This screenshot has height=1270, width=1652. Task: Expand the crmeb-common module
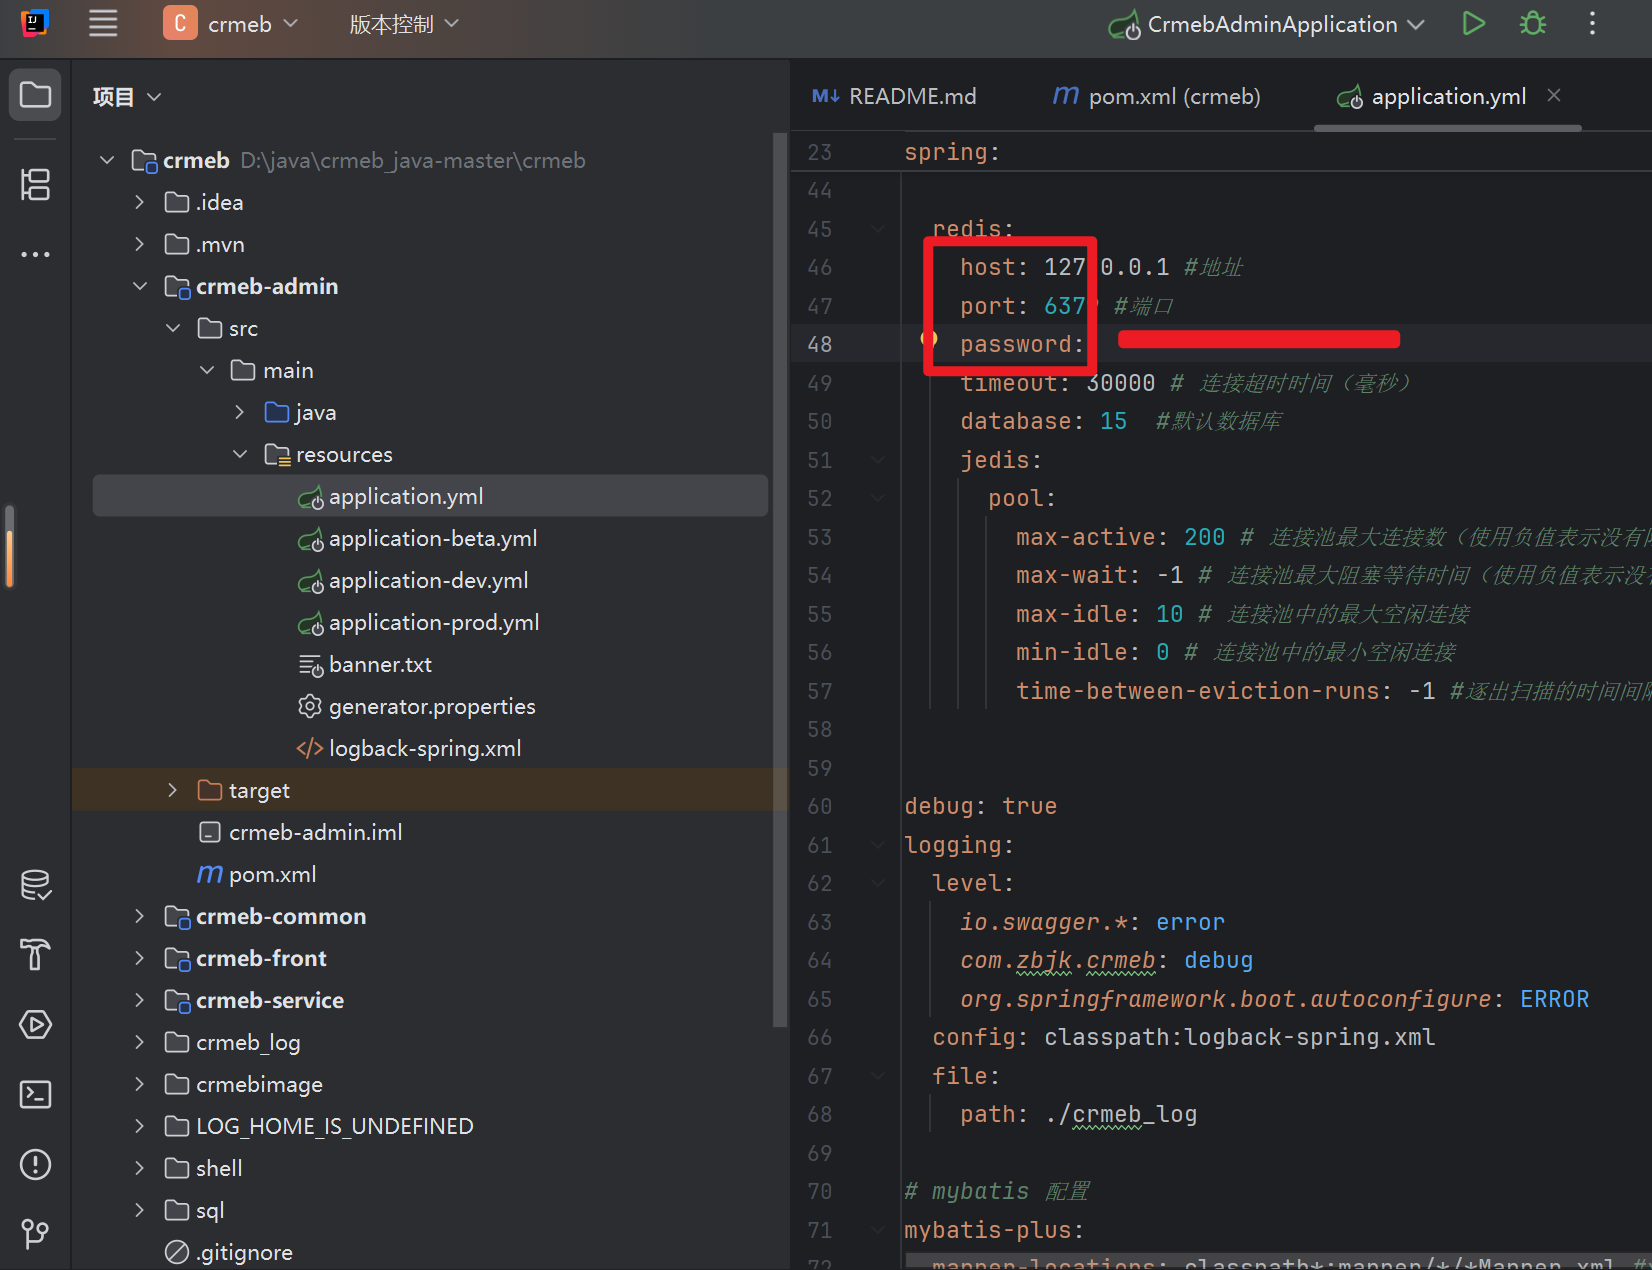140,916
